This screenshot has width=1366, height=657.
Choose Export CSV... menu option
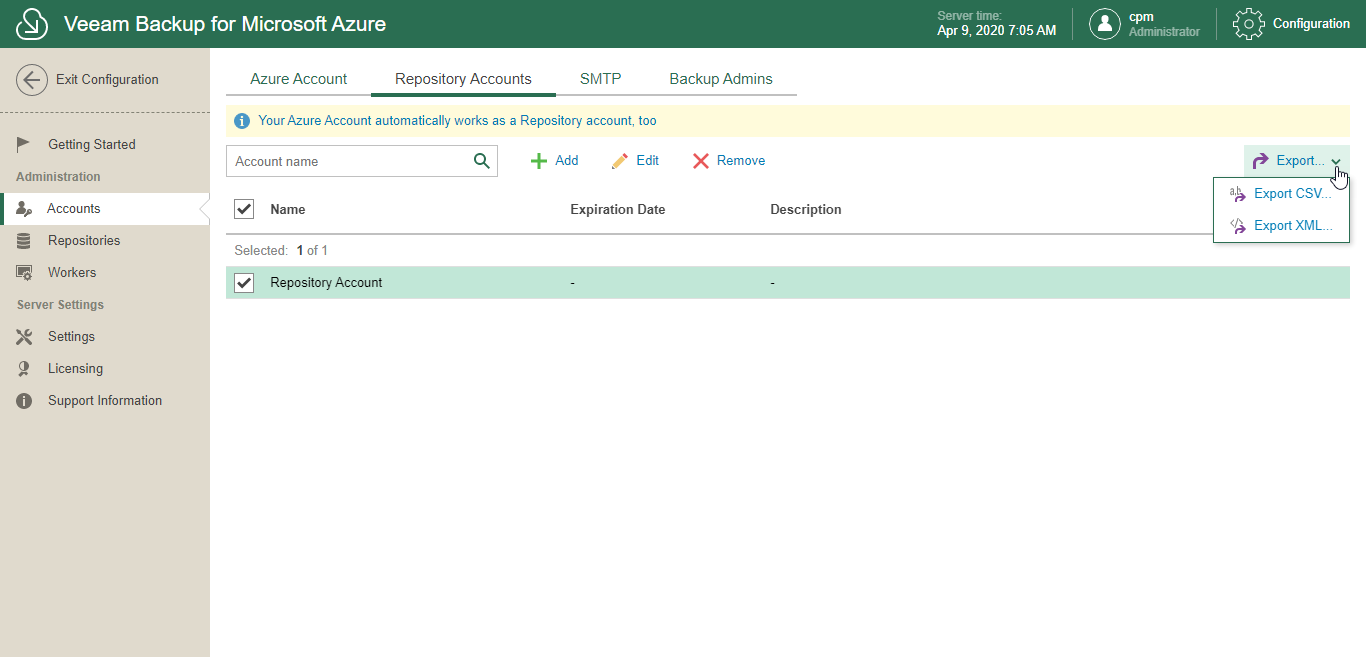click(x=1281, y=194)
